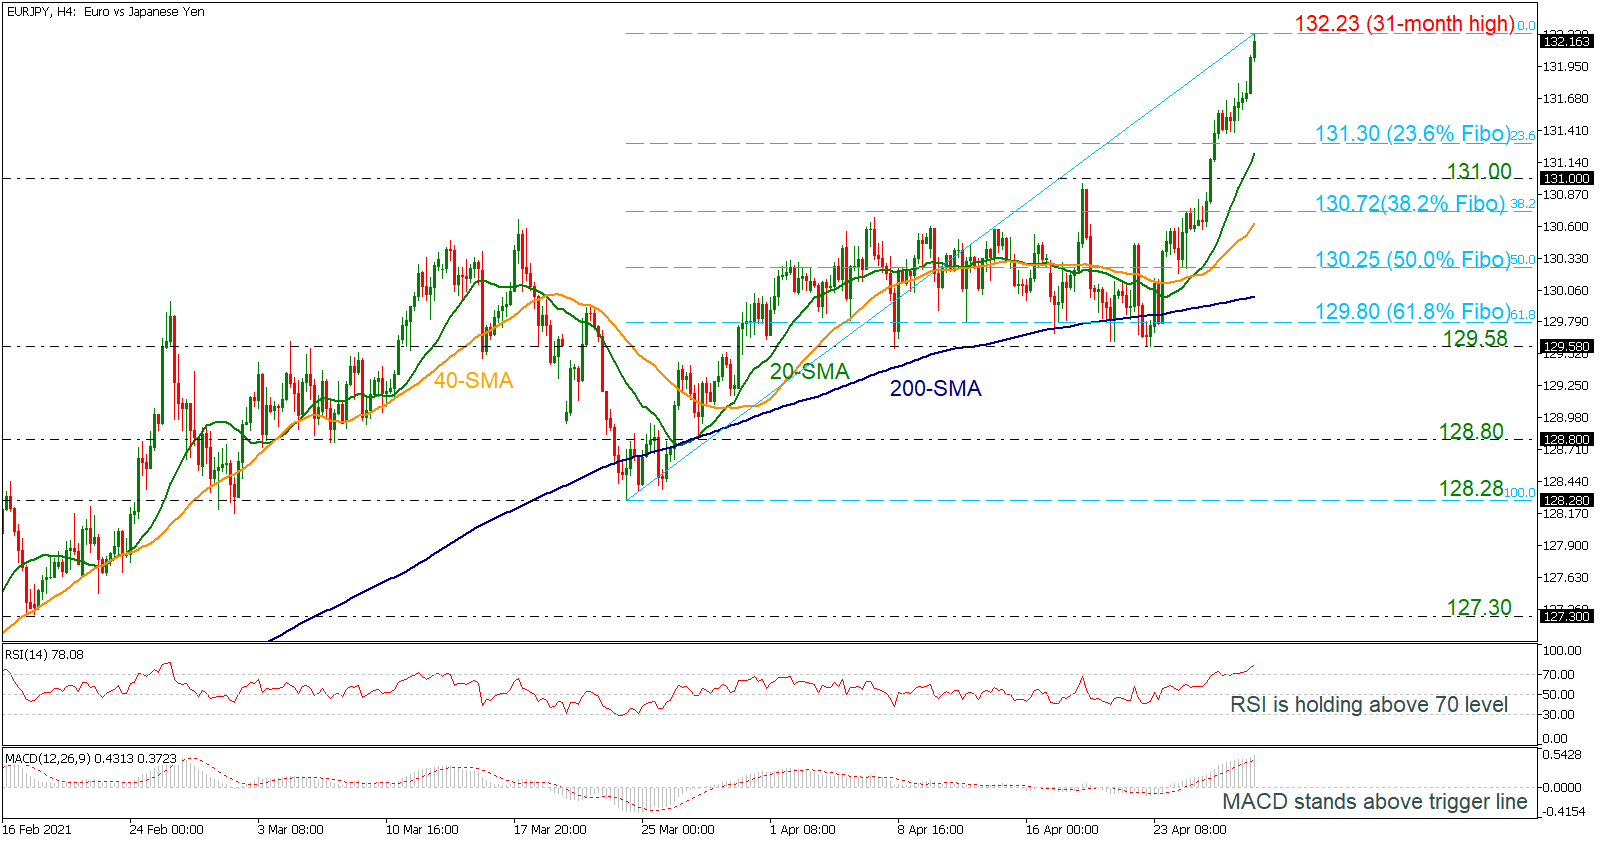Viewport: 1607px width, 842px height.
Task: Click the 132.23 (31-month high) label
Action: [1404, 24]
